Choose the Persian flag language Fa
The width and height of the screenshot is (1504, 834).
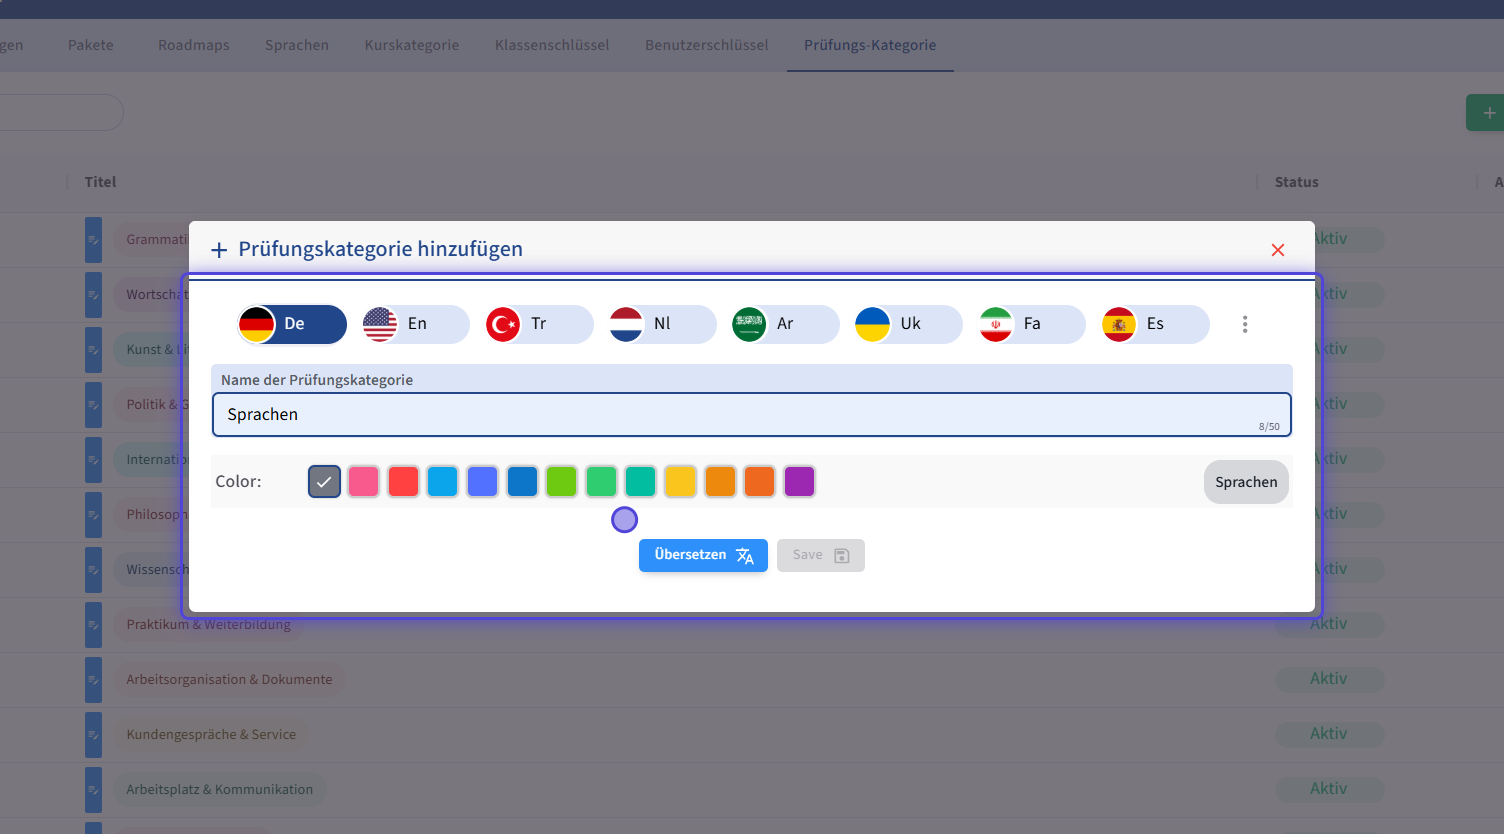pos(1031,324)
